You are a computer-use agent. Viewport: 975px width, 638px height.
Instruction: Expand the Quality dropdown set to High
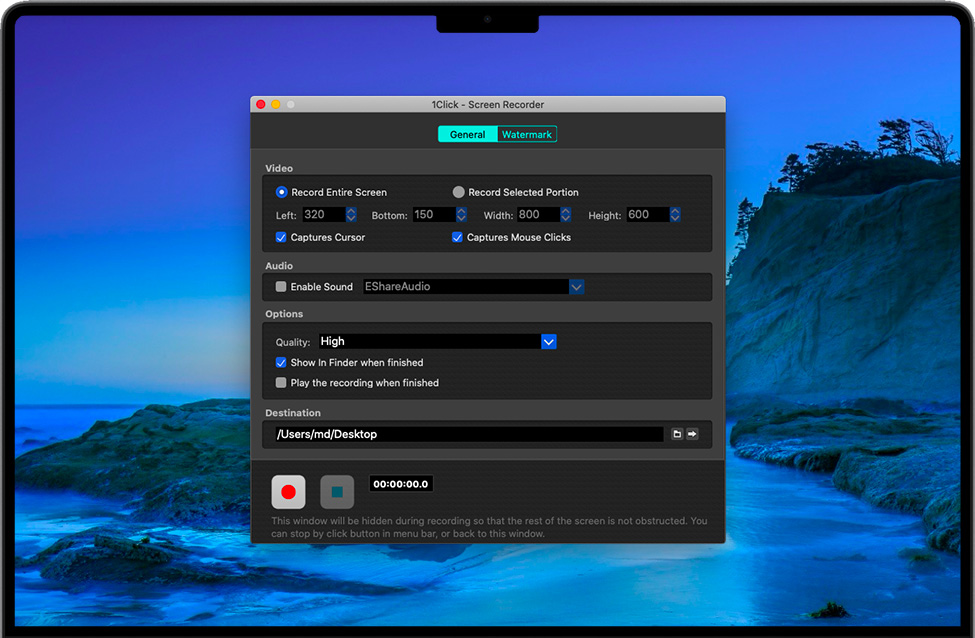pyautogui.click(x=548, y=342)
